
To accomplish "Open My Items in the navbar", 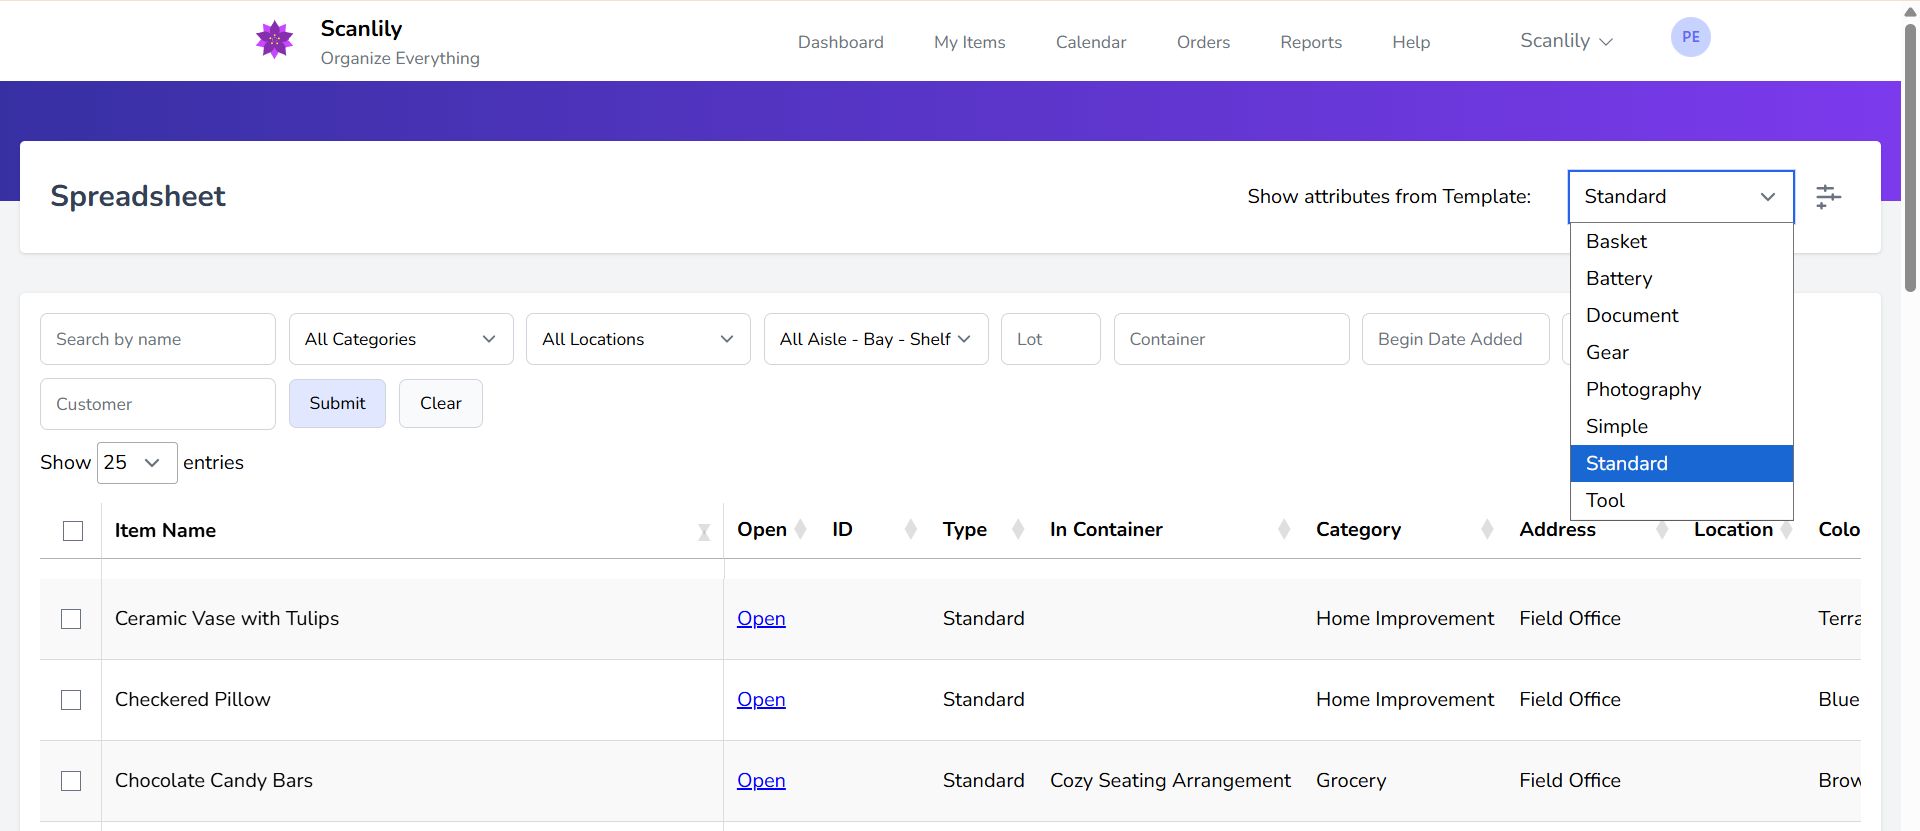I will tap(970, 42).
